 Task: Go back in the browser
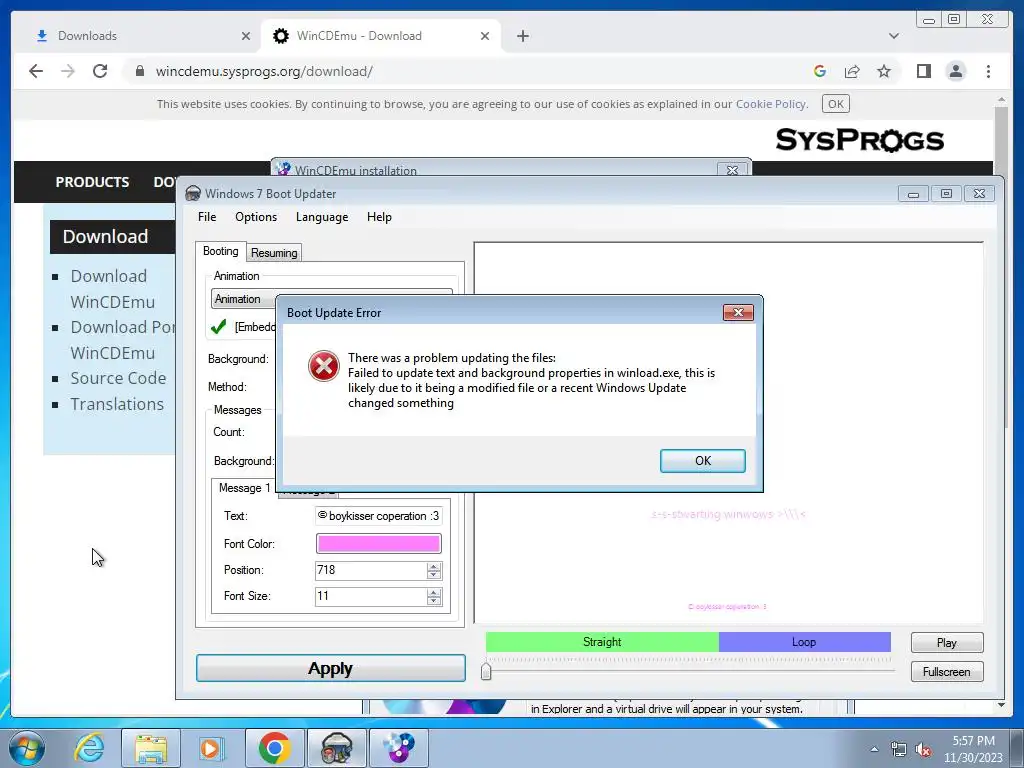point(36,71)
